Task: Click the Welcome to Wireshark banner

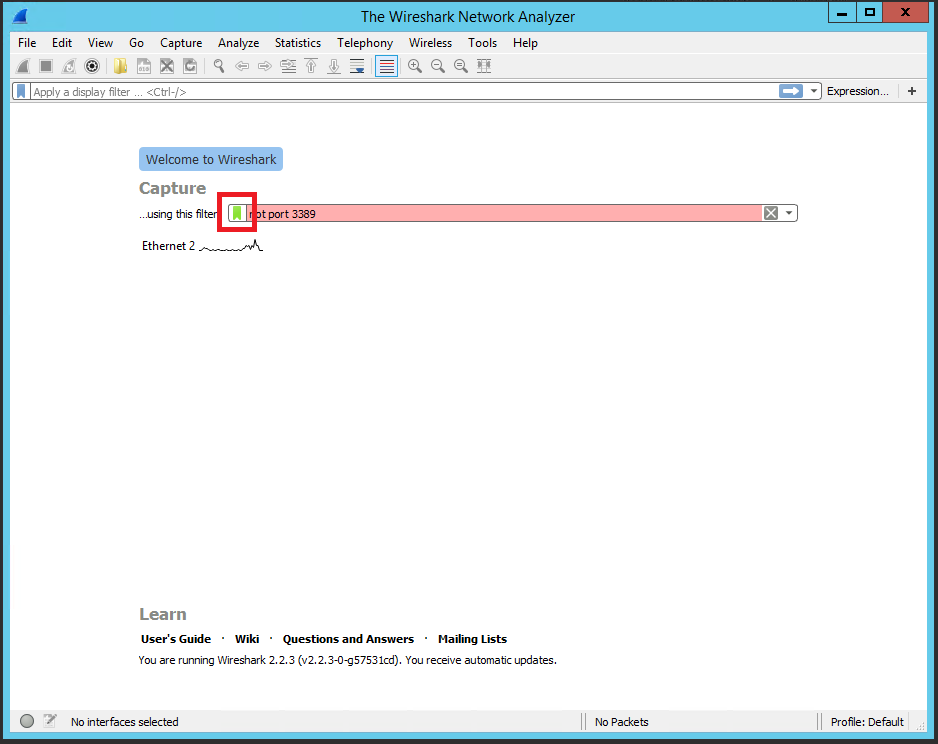Action: (211, 159)
